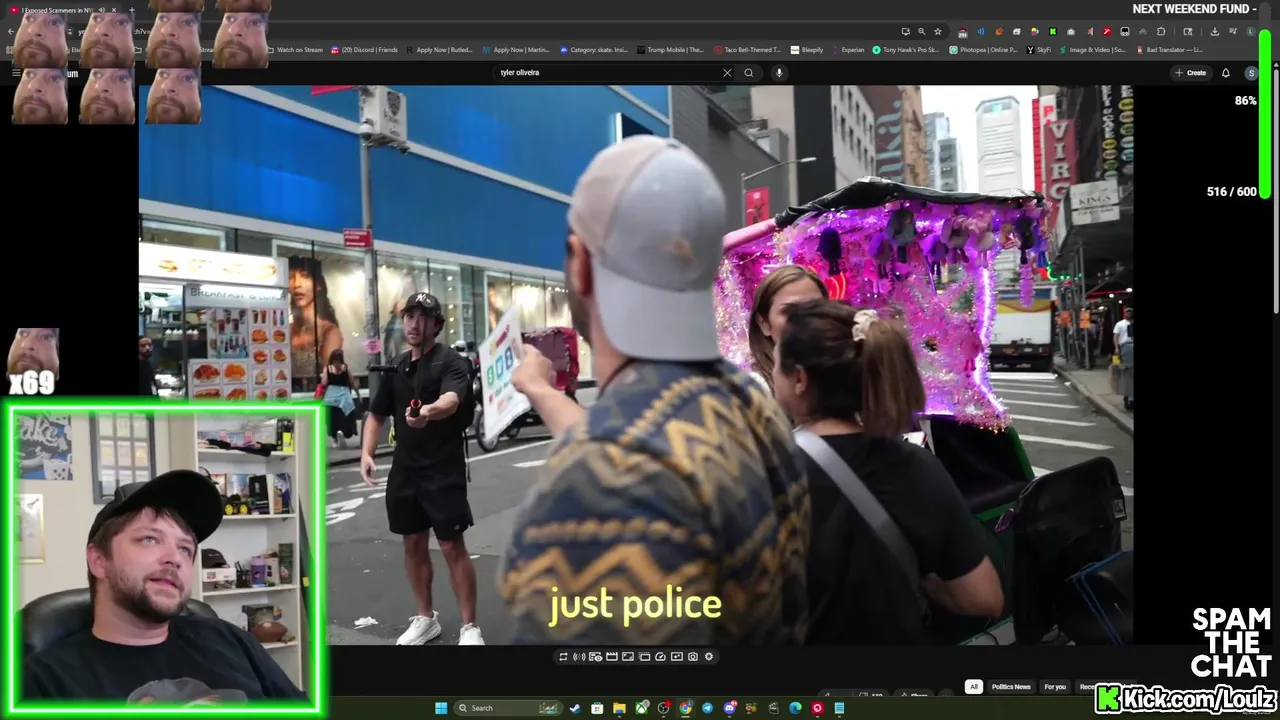This screenshot has width=1280, height=720.
Task: Click the green K extension icon
Action: pos(1053,31)
